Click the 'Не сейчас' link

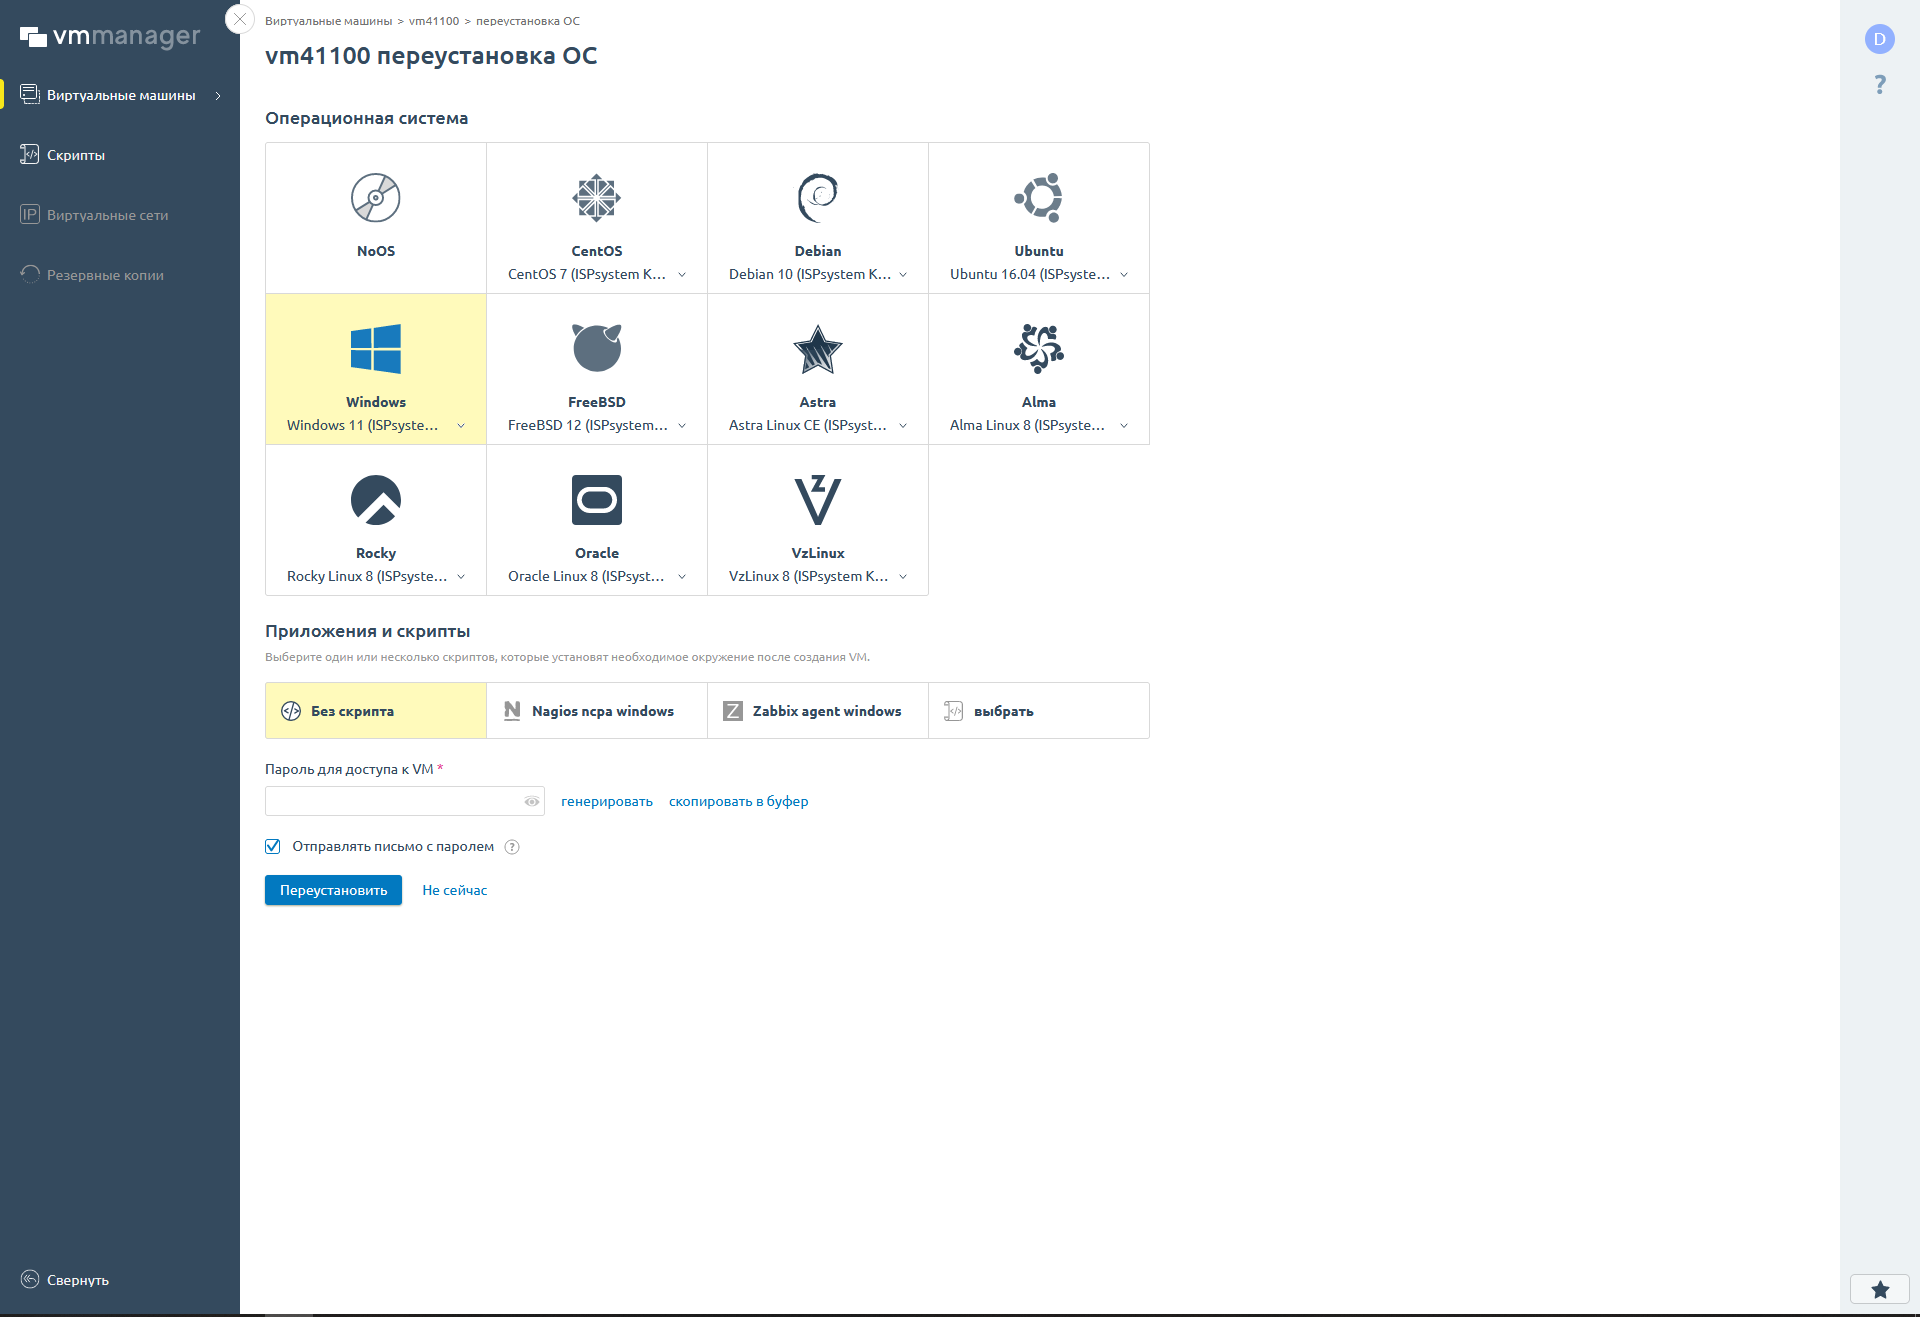coord(455,890)
